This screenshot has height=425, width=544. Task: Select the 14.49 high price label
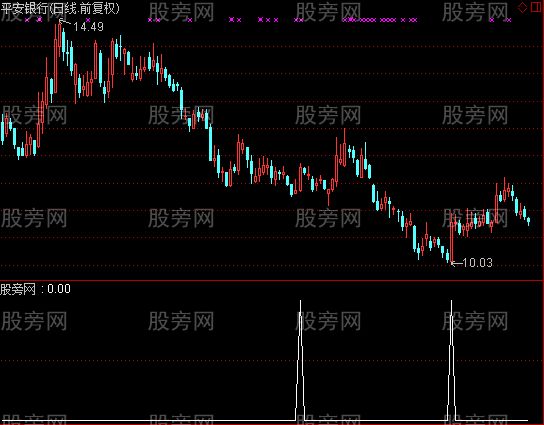88,27
